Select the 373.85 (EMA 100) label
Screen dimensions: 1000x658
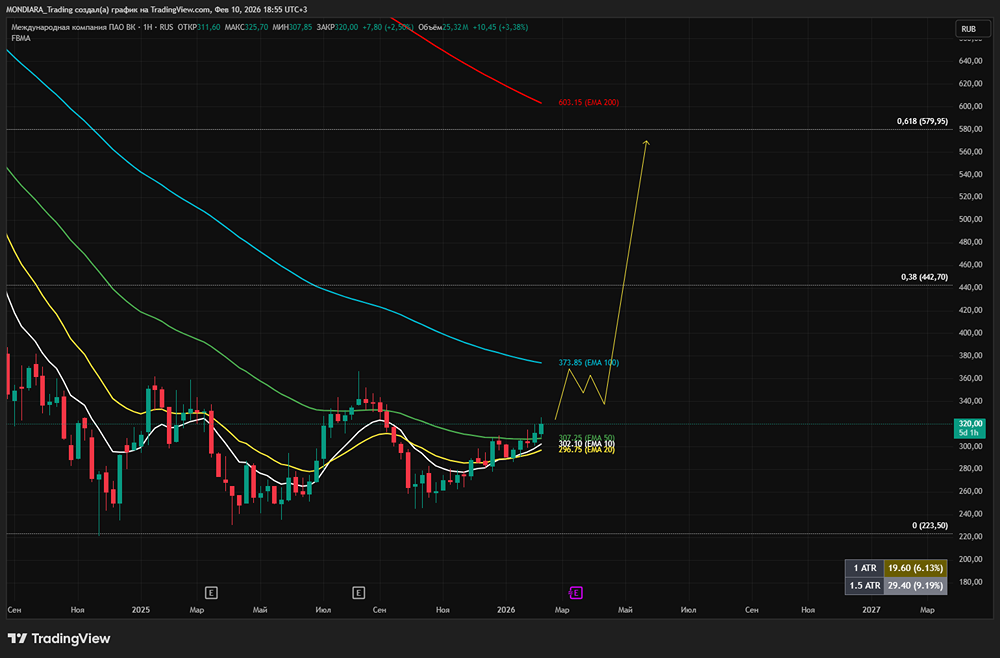pos(588,362)
